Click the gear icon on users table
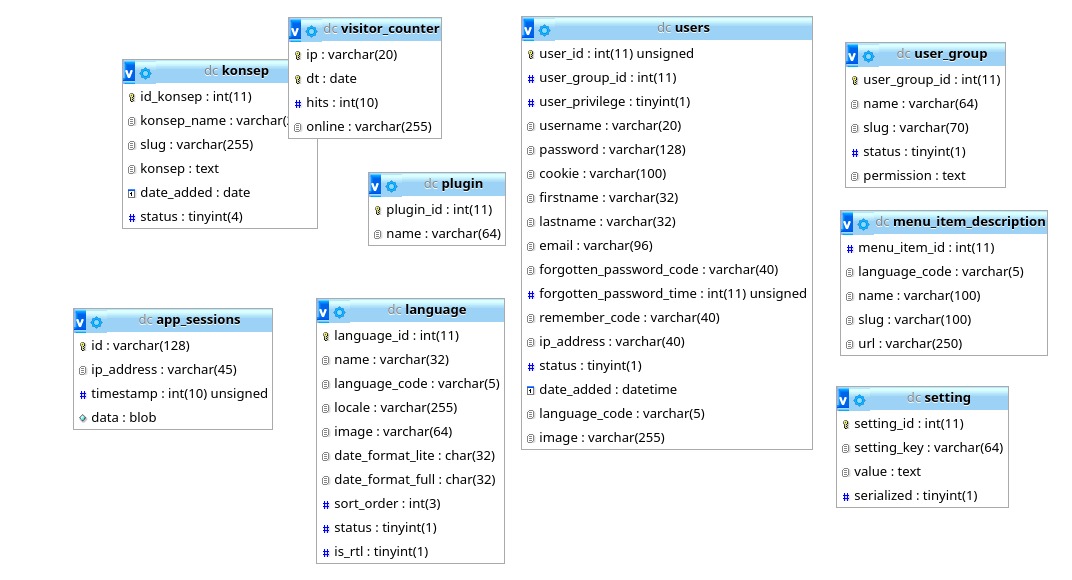The width and height of the screenshot is (1072, 580). [x=544, y=30]
